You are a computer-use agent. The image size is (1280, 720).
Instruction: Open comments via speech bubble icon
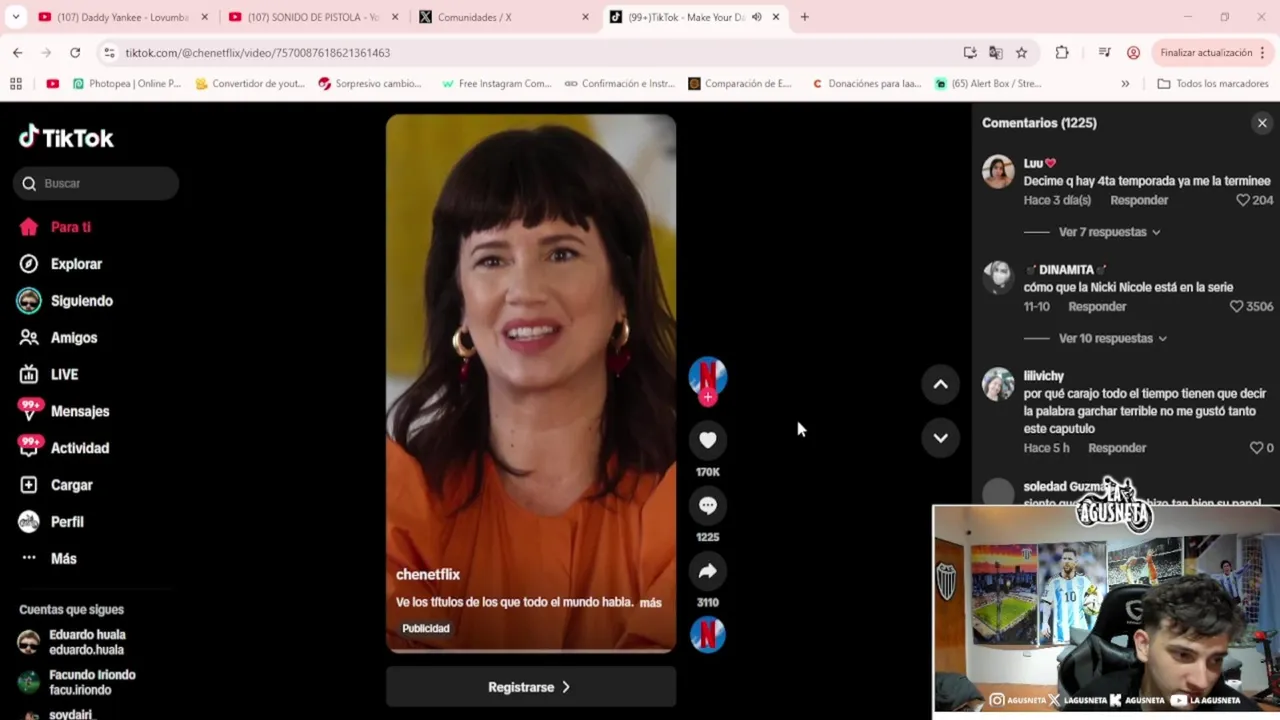point(708,505)
